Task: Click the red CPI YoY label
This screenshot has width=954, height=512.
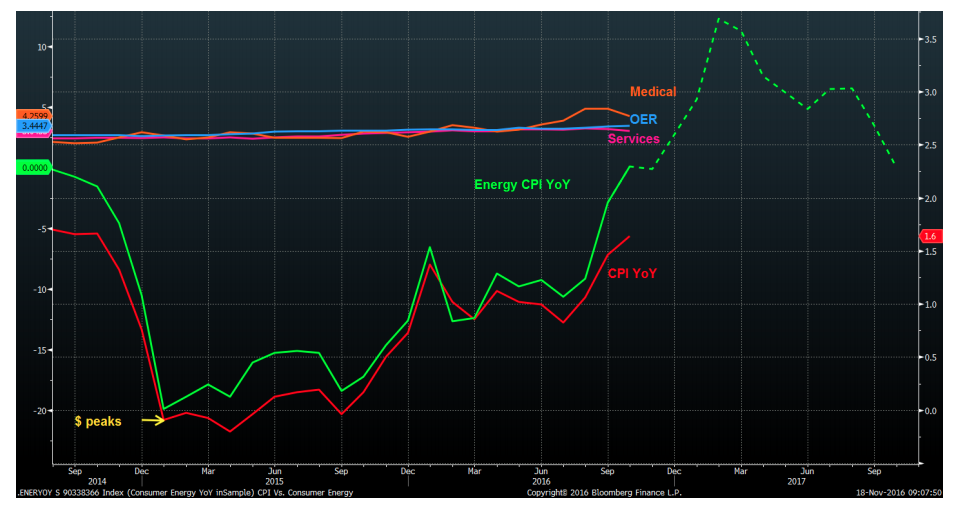Action: click(x=632, y=273)
